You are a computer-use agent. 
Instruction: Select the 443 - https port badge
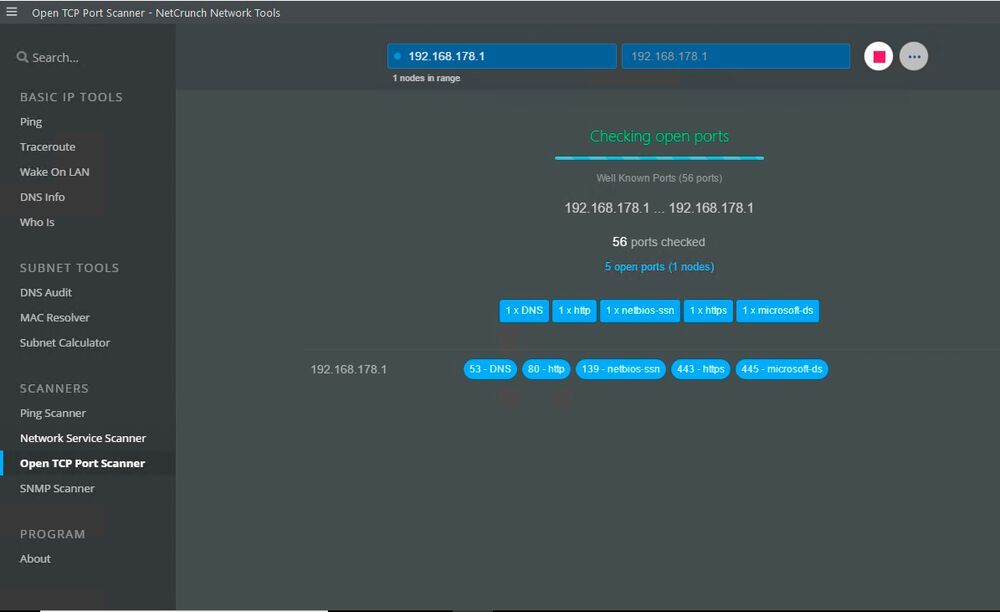[700, 369]
